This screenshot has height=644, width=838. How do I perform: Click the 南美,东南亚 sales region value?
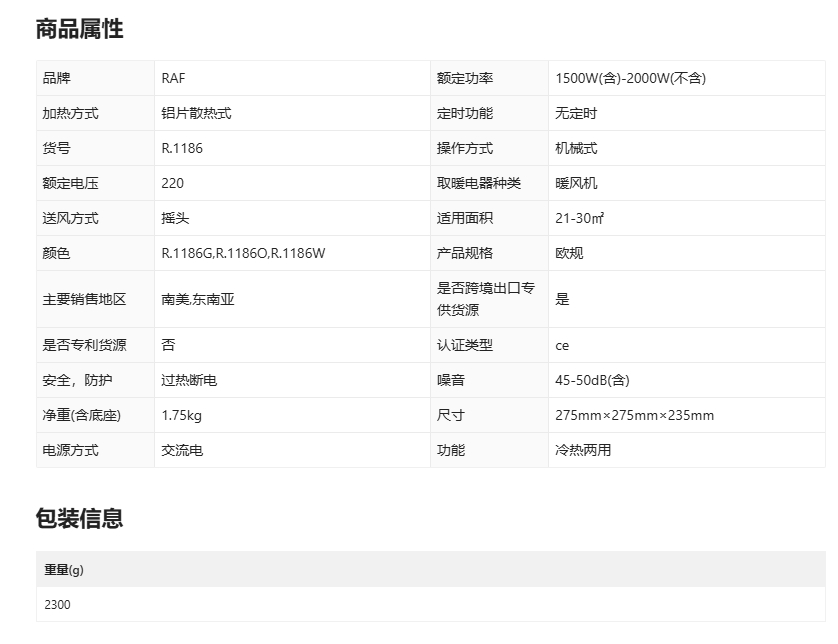198,299
